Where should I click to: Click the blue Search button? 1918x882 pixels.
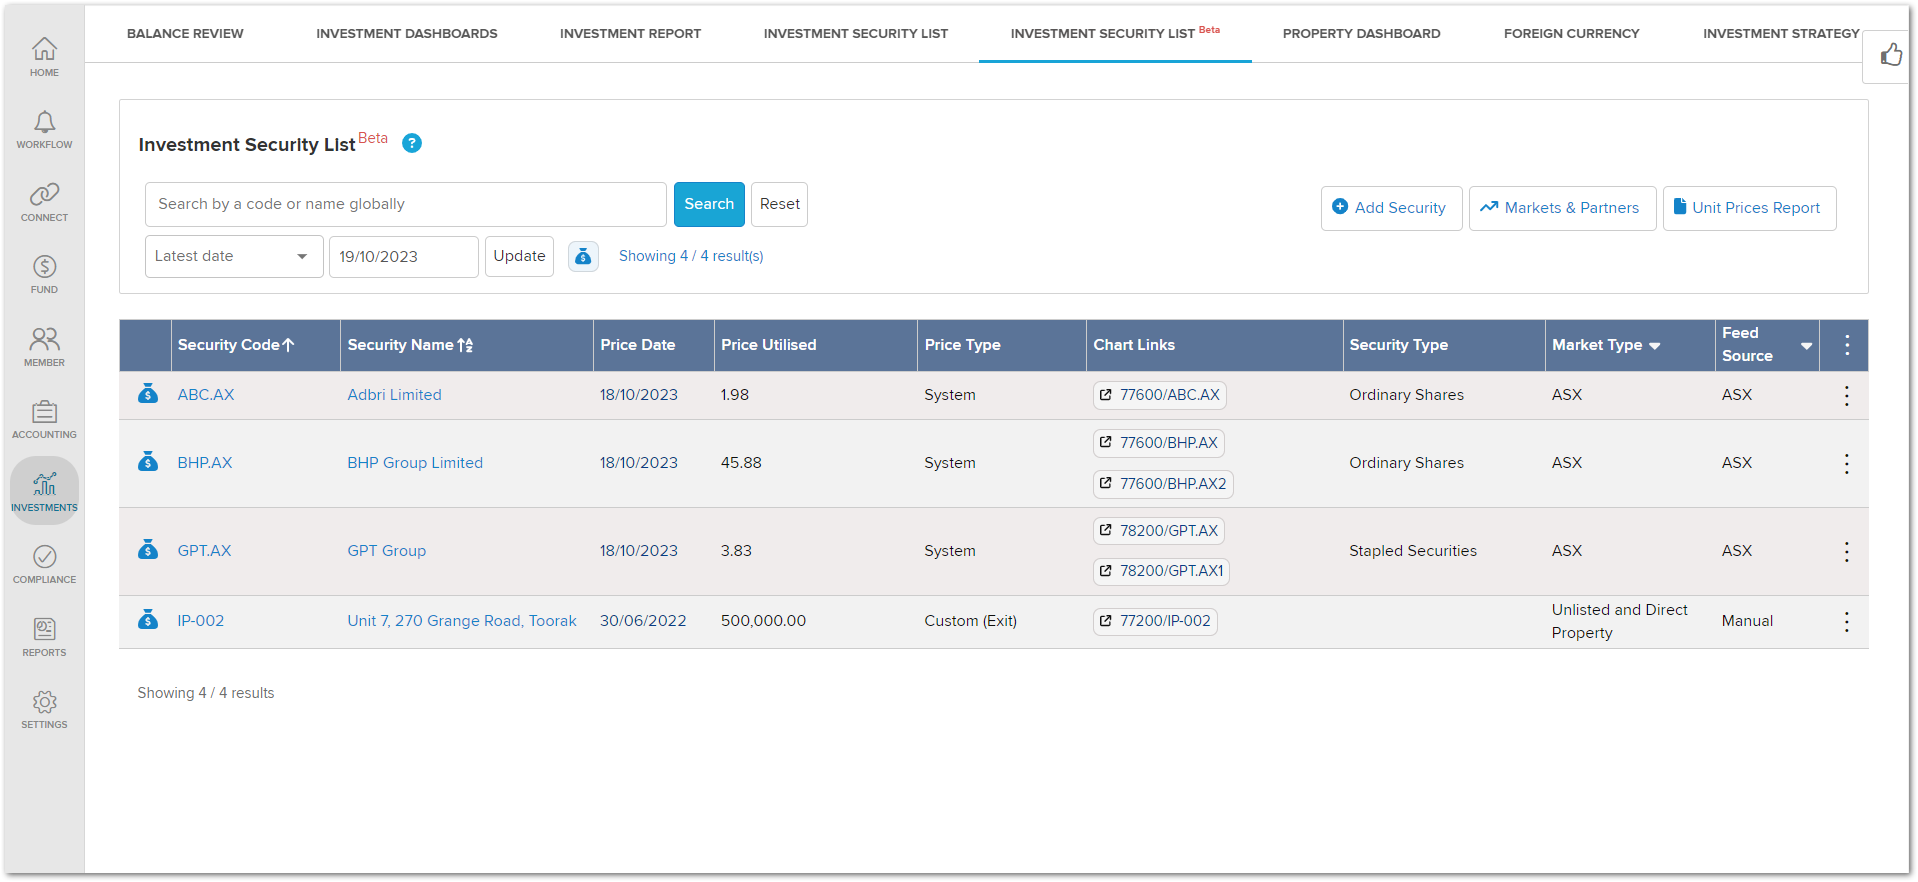point(709,204)
